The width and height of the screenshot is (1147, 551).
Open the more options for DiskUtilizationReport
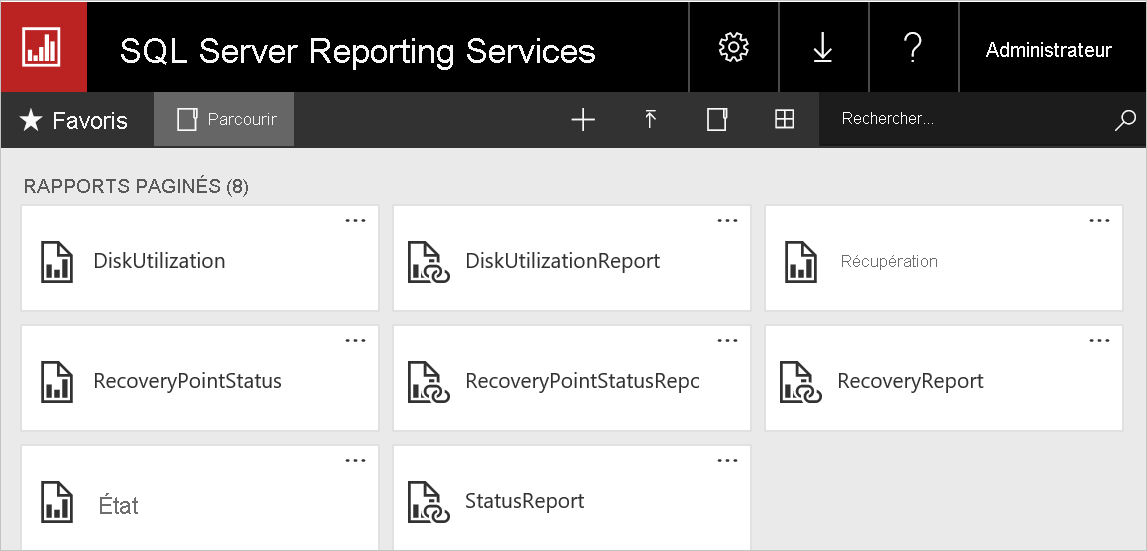727,221
